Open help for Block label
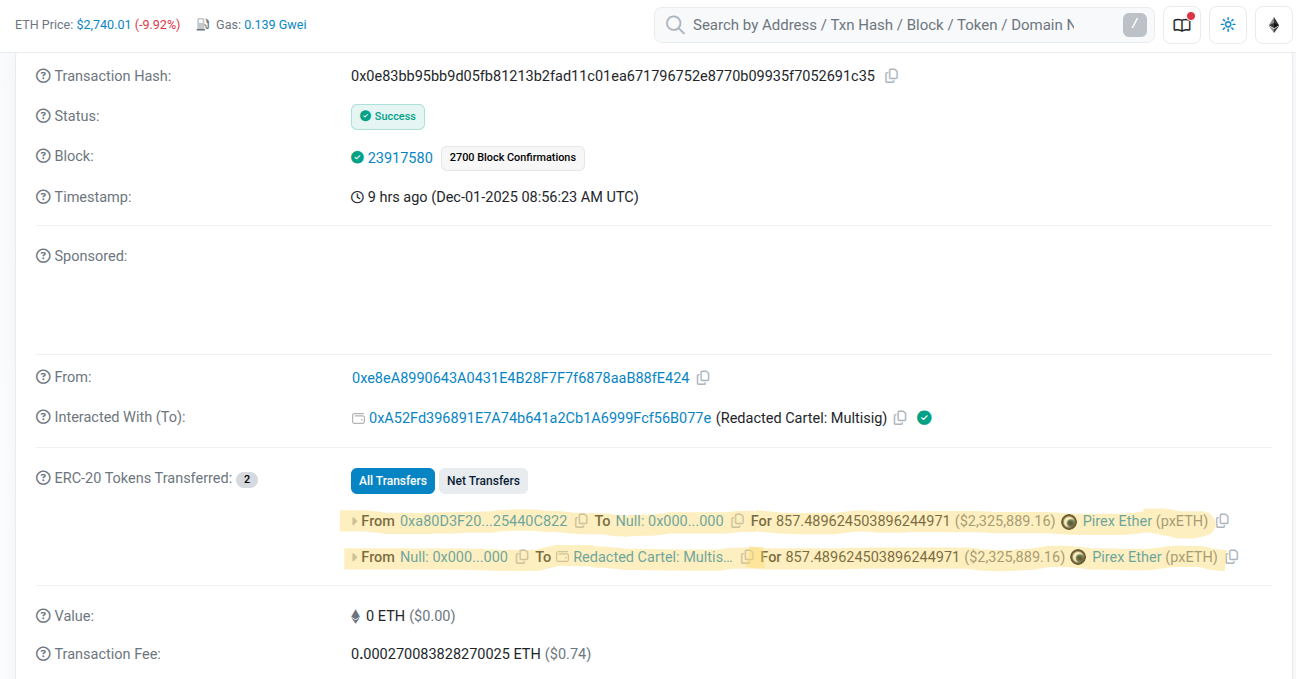The height and width of the screenshot is (679, 1296). [43, 156]
